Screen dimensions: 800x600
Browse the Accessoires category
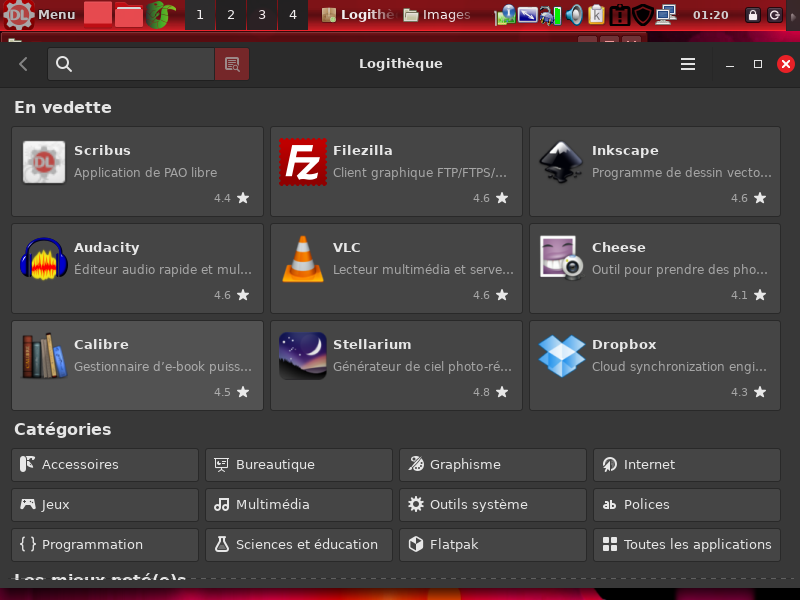105,465
